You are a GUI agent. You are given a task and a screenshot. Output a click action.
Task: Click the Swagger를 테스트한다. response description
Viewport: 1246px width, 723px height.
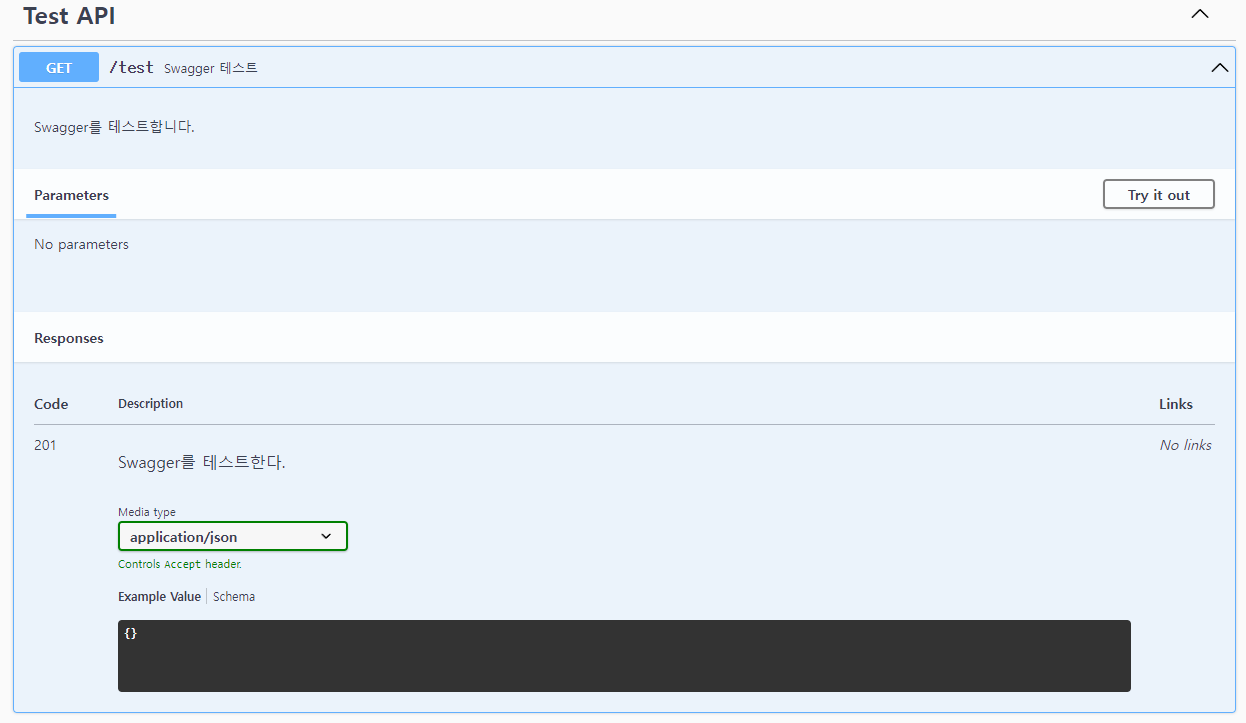click(x=201, y=462)
